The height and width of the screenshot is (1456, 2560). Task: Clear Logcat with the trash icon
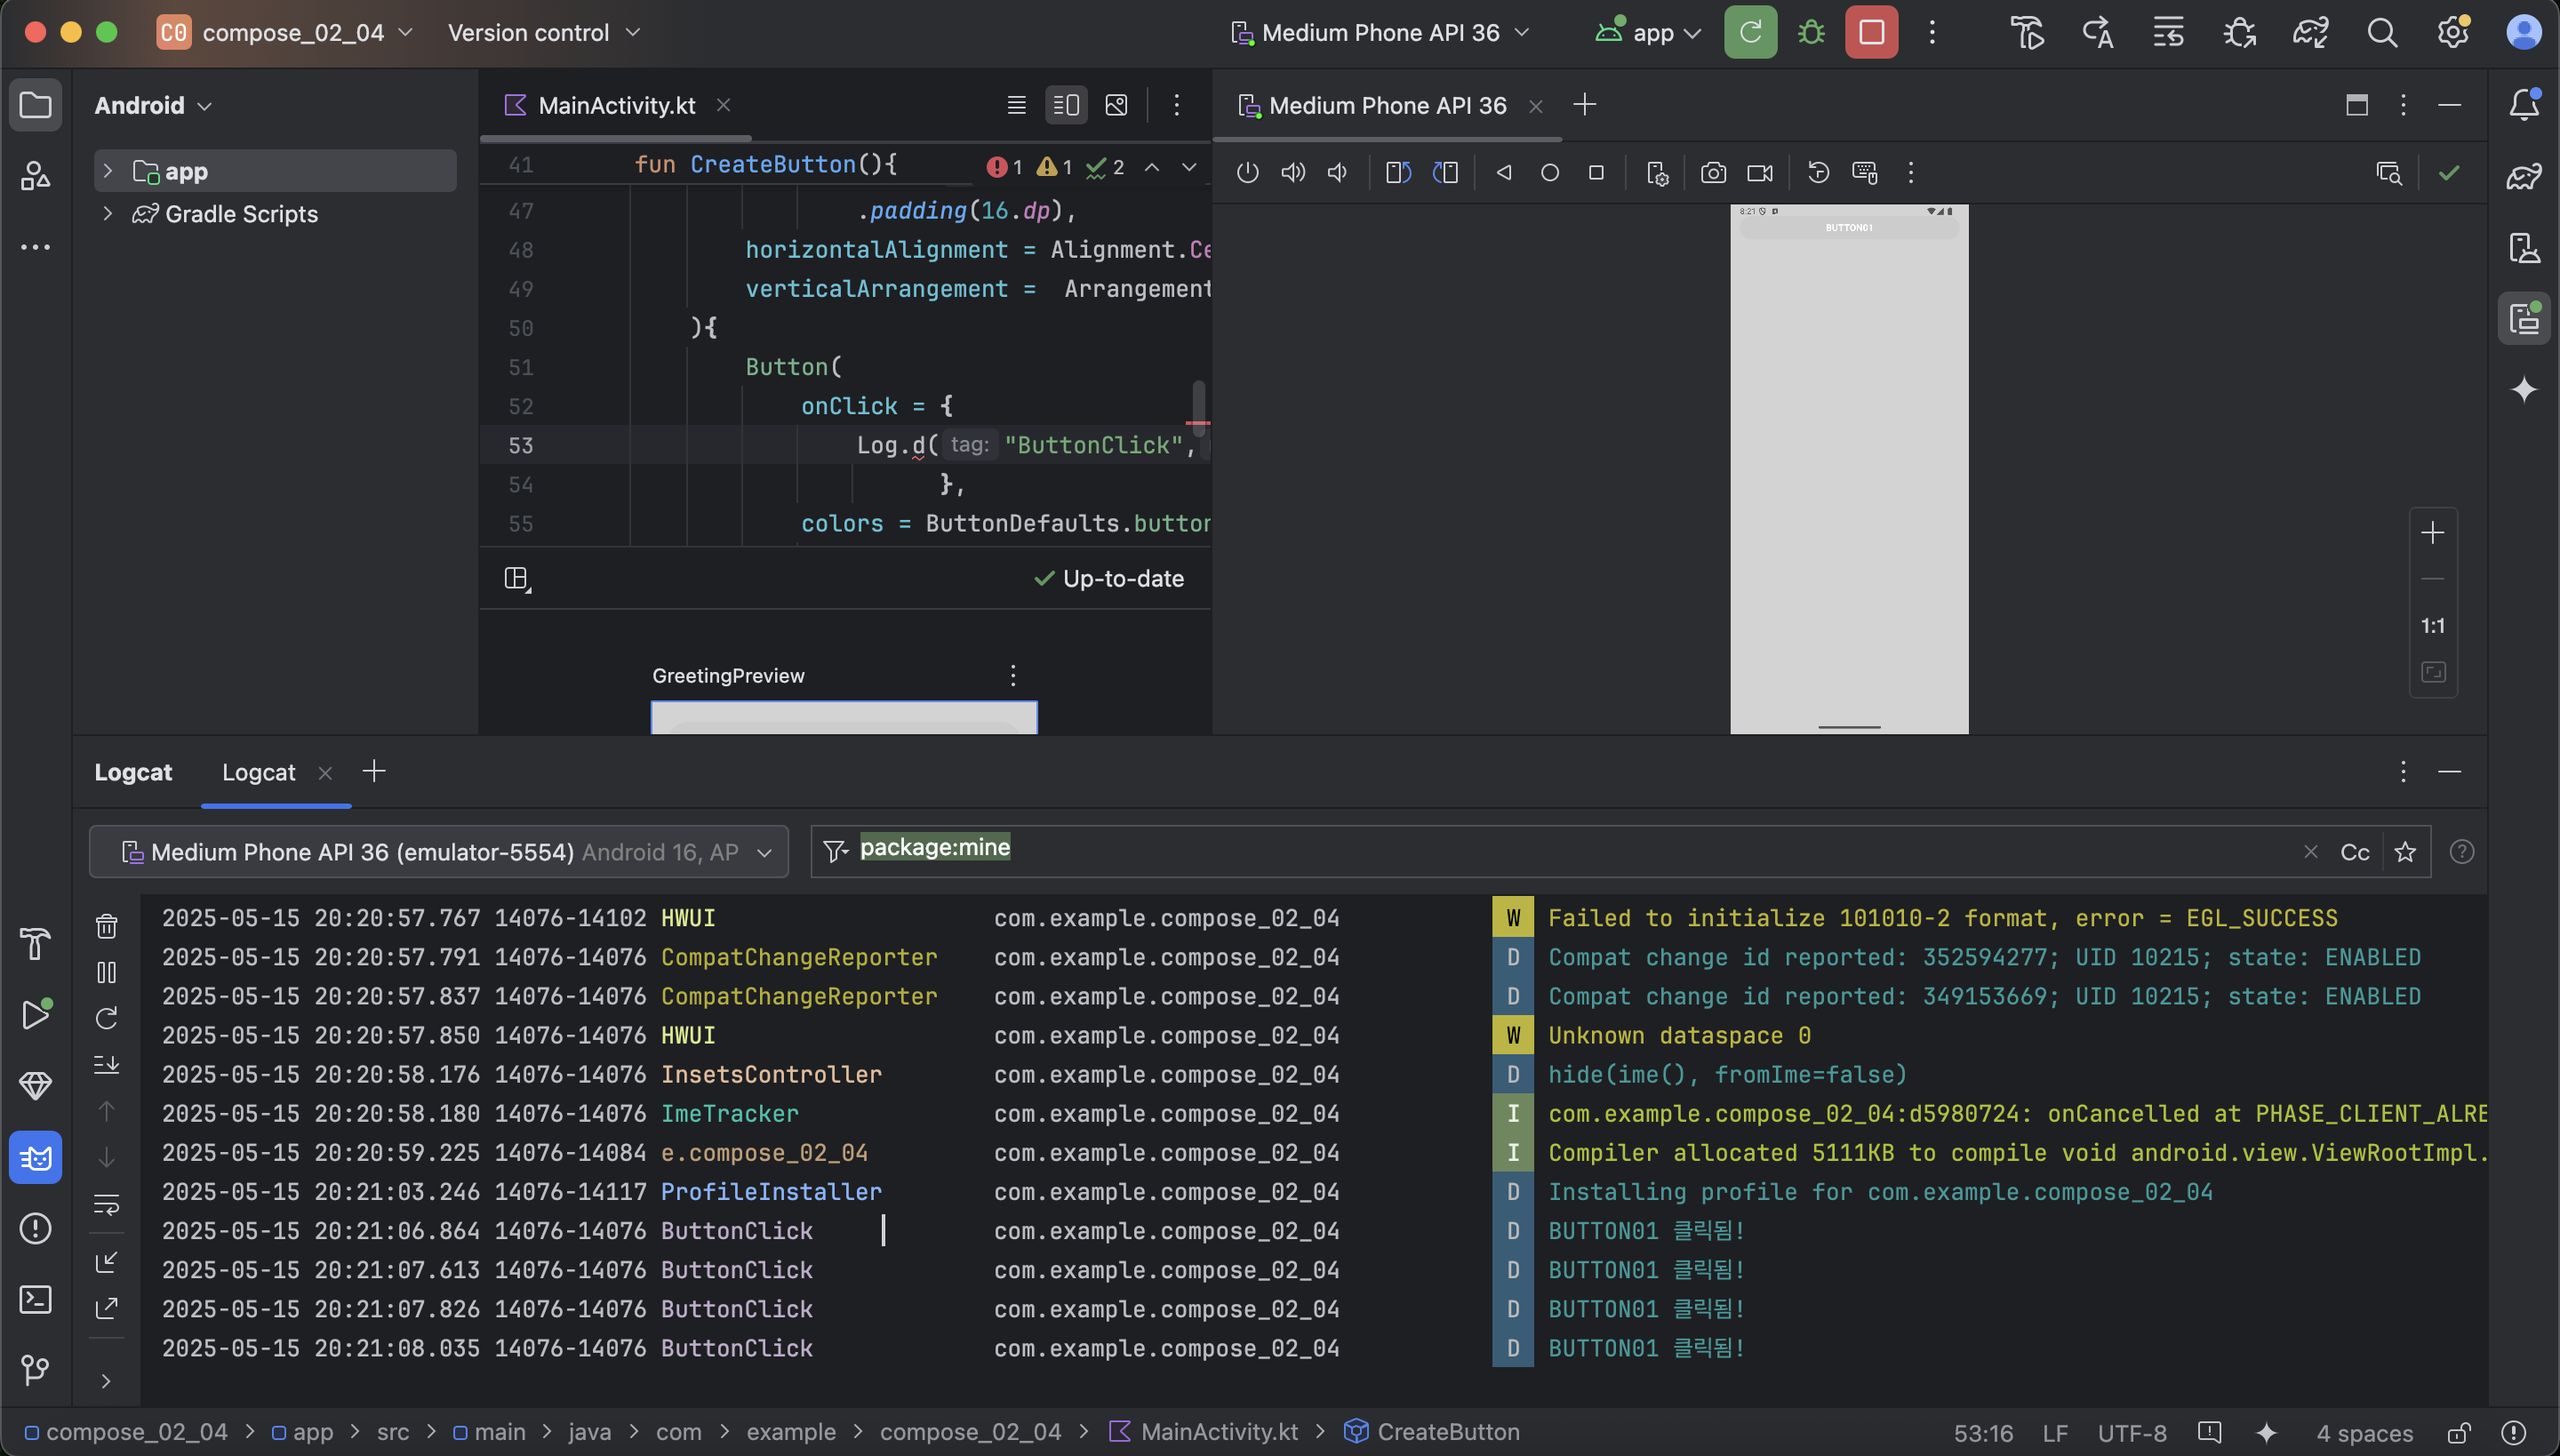tap(107, 926)
